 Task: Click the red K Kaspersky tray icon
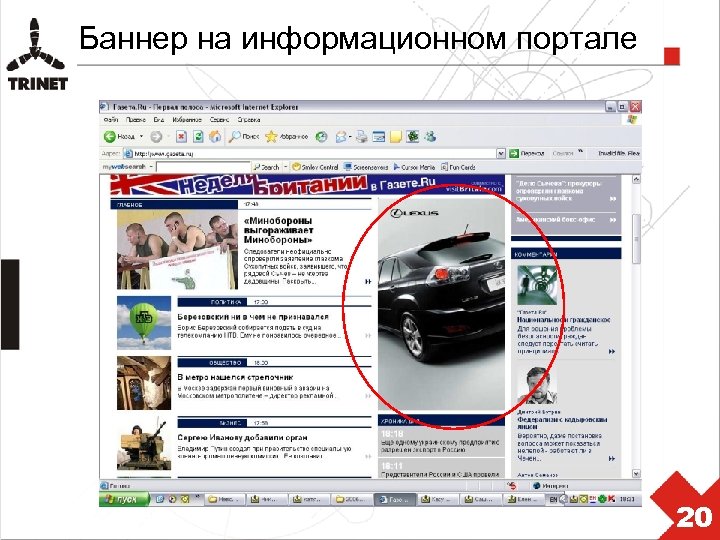pos(612,499)
